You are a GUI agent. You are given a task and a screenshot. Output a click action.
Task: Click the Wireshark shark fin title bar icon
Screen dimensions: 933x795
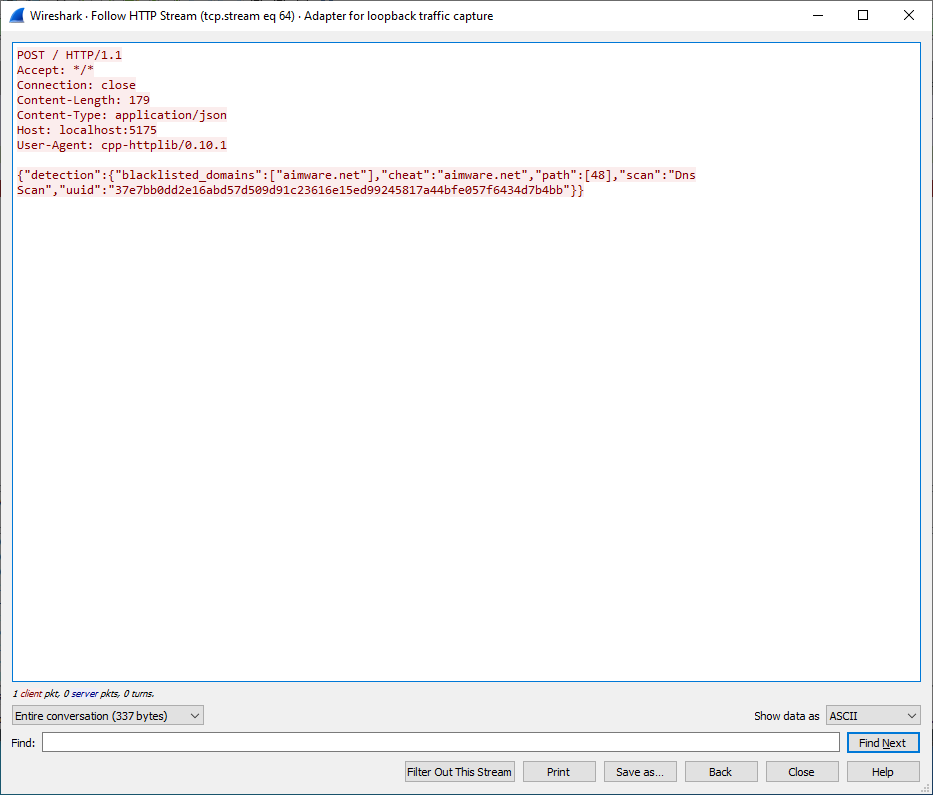pyautogui.click(x=17, y=16)
